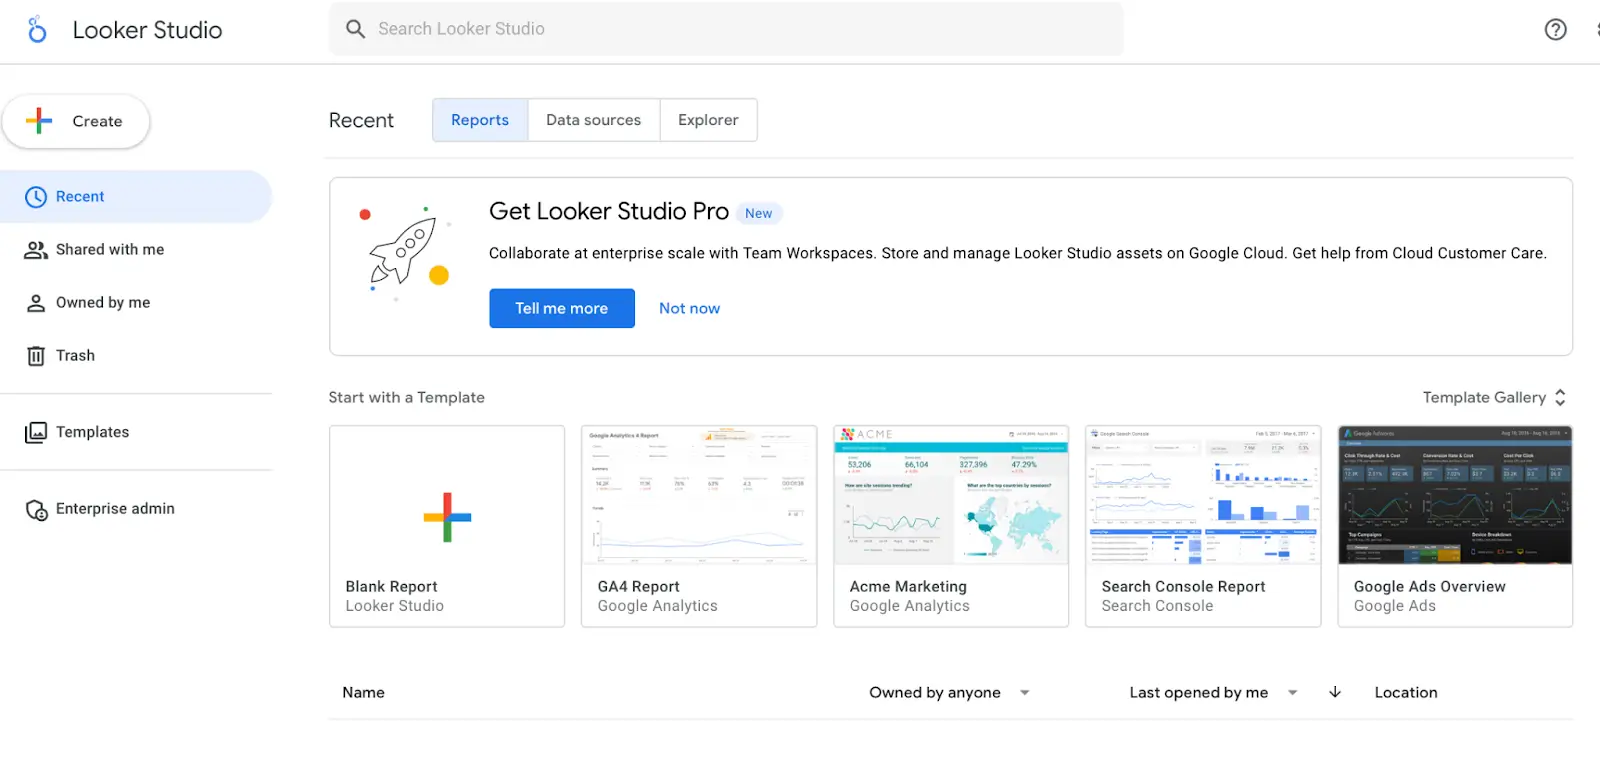
Task: Open Templates in the sidebar
Action: (x=136, y=432)
